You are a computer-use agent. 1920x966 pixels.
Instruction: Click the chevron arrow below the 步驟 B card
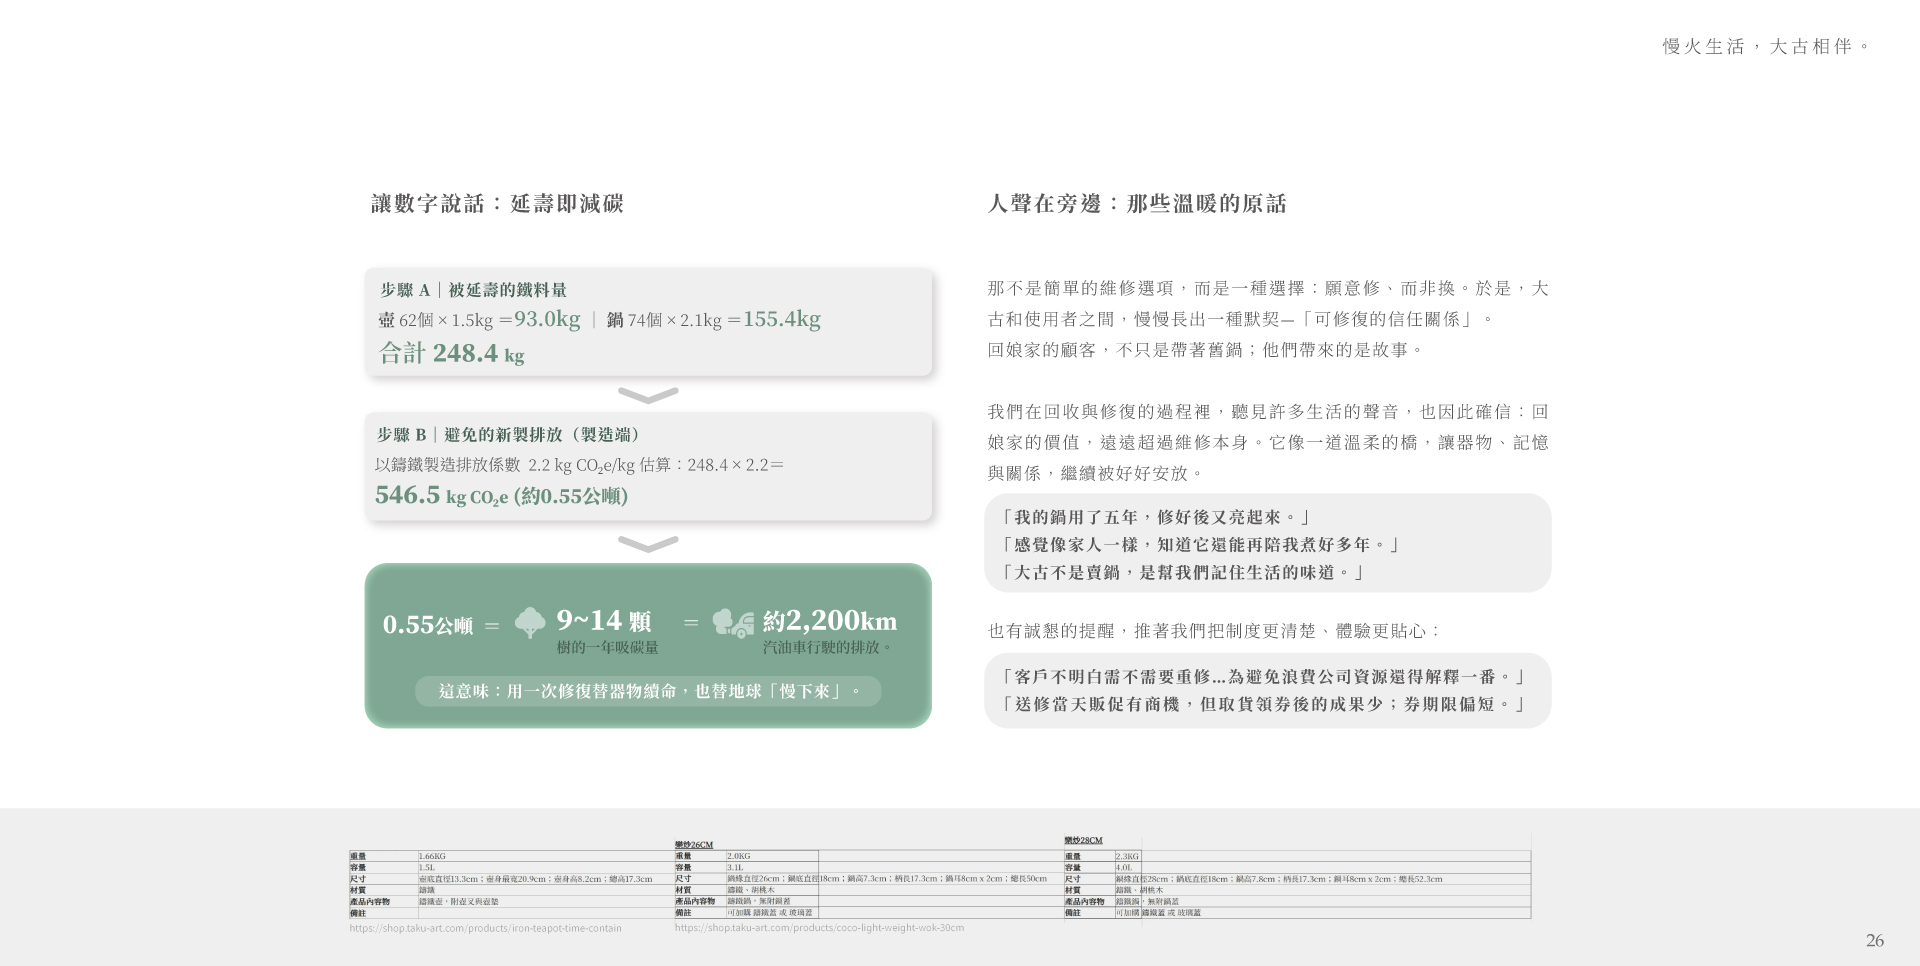(x=648, y=543)
